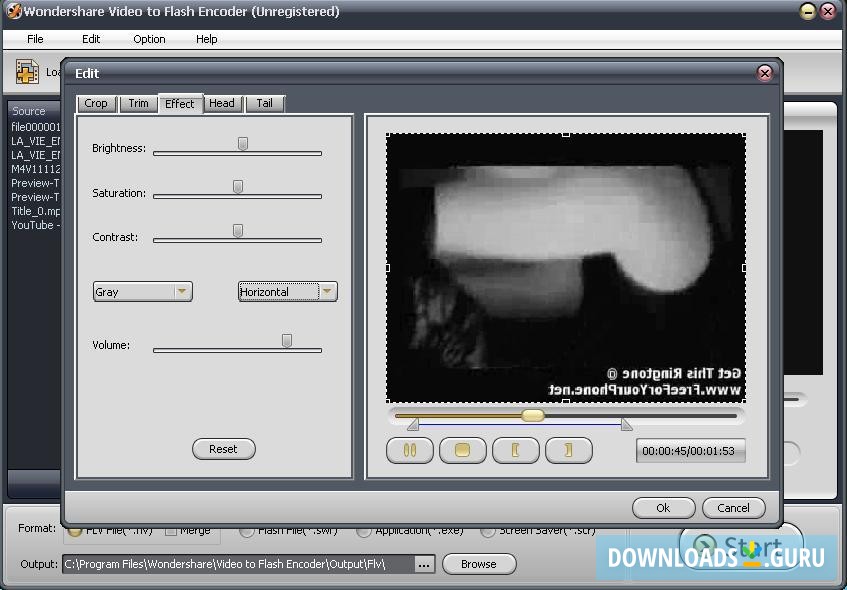Click the Load video icon on the toolbar

(x=25, y=71)
